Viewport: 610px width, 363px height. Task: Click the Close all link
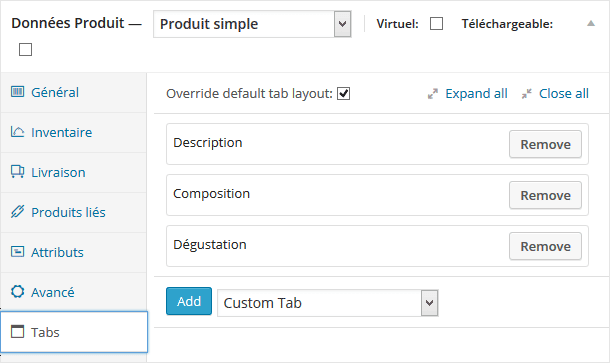(x=564, y=94)
